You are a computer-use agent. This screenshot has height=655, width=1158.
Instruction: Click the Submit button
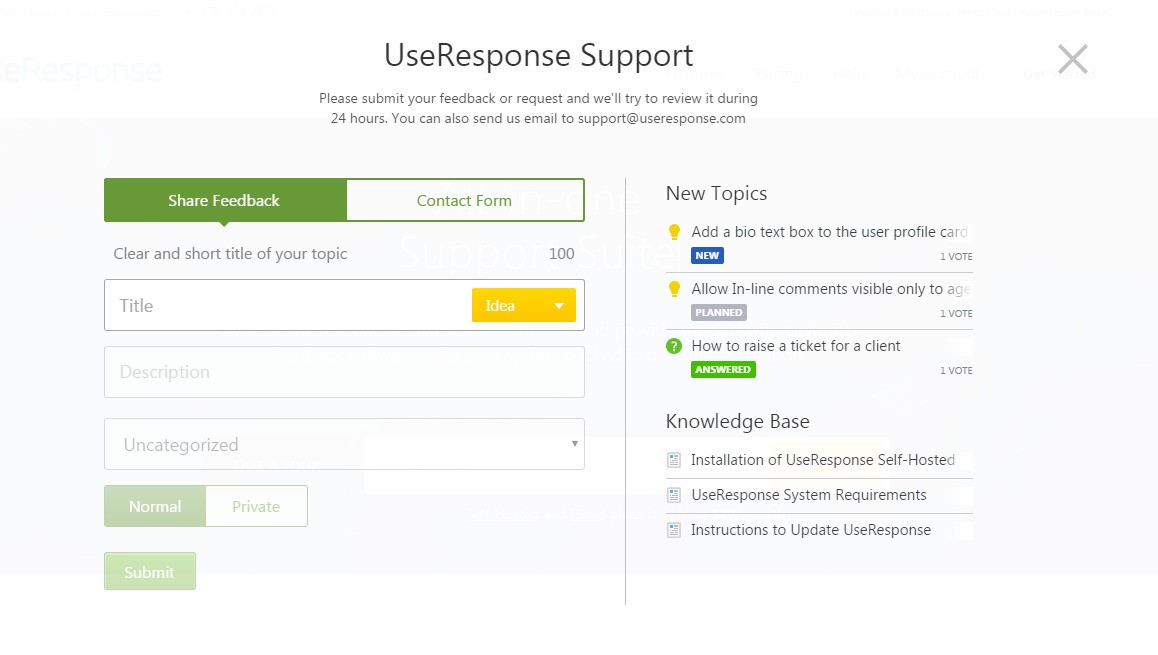[149, 571]
